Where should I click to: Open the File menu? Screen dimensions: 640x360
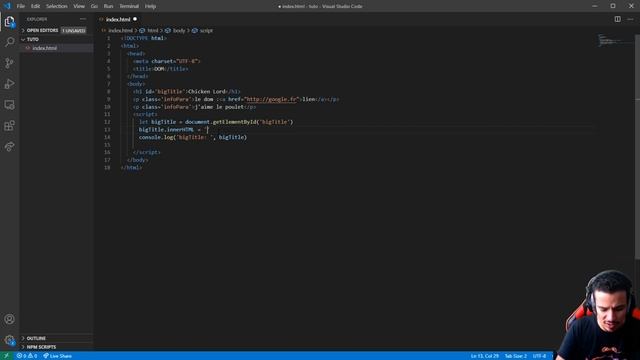tap(21, 6)
